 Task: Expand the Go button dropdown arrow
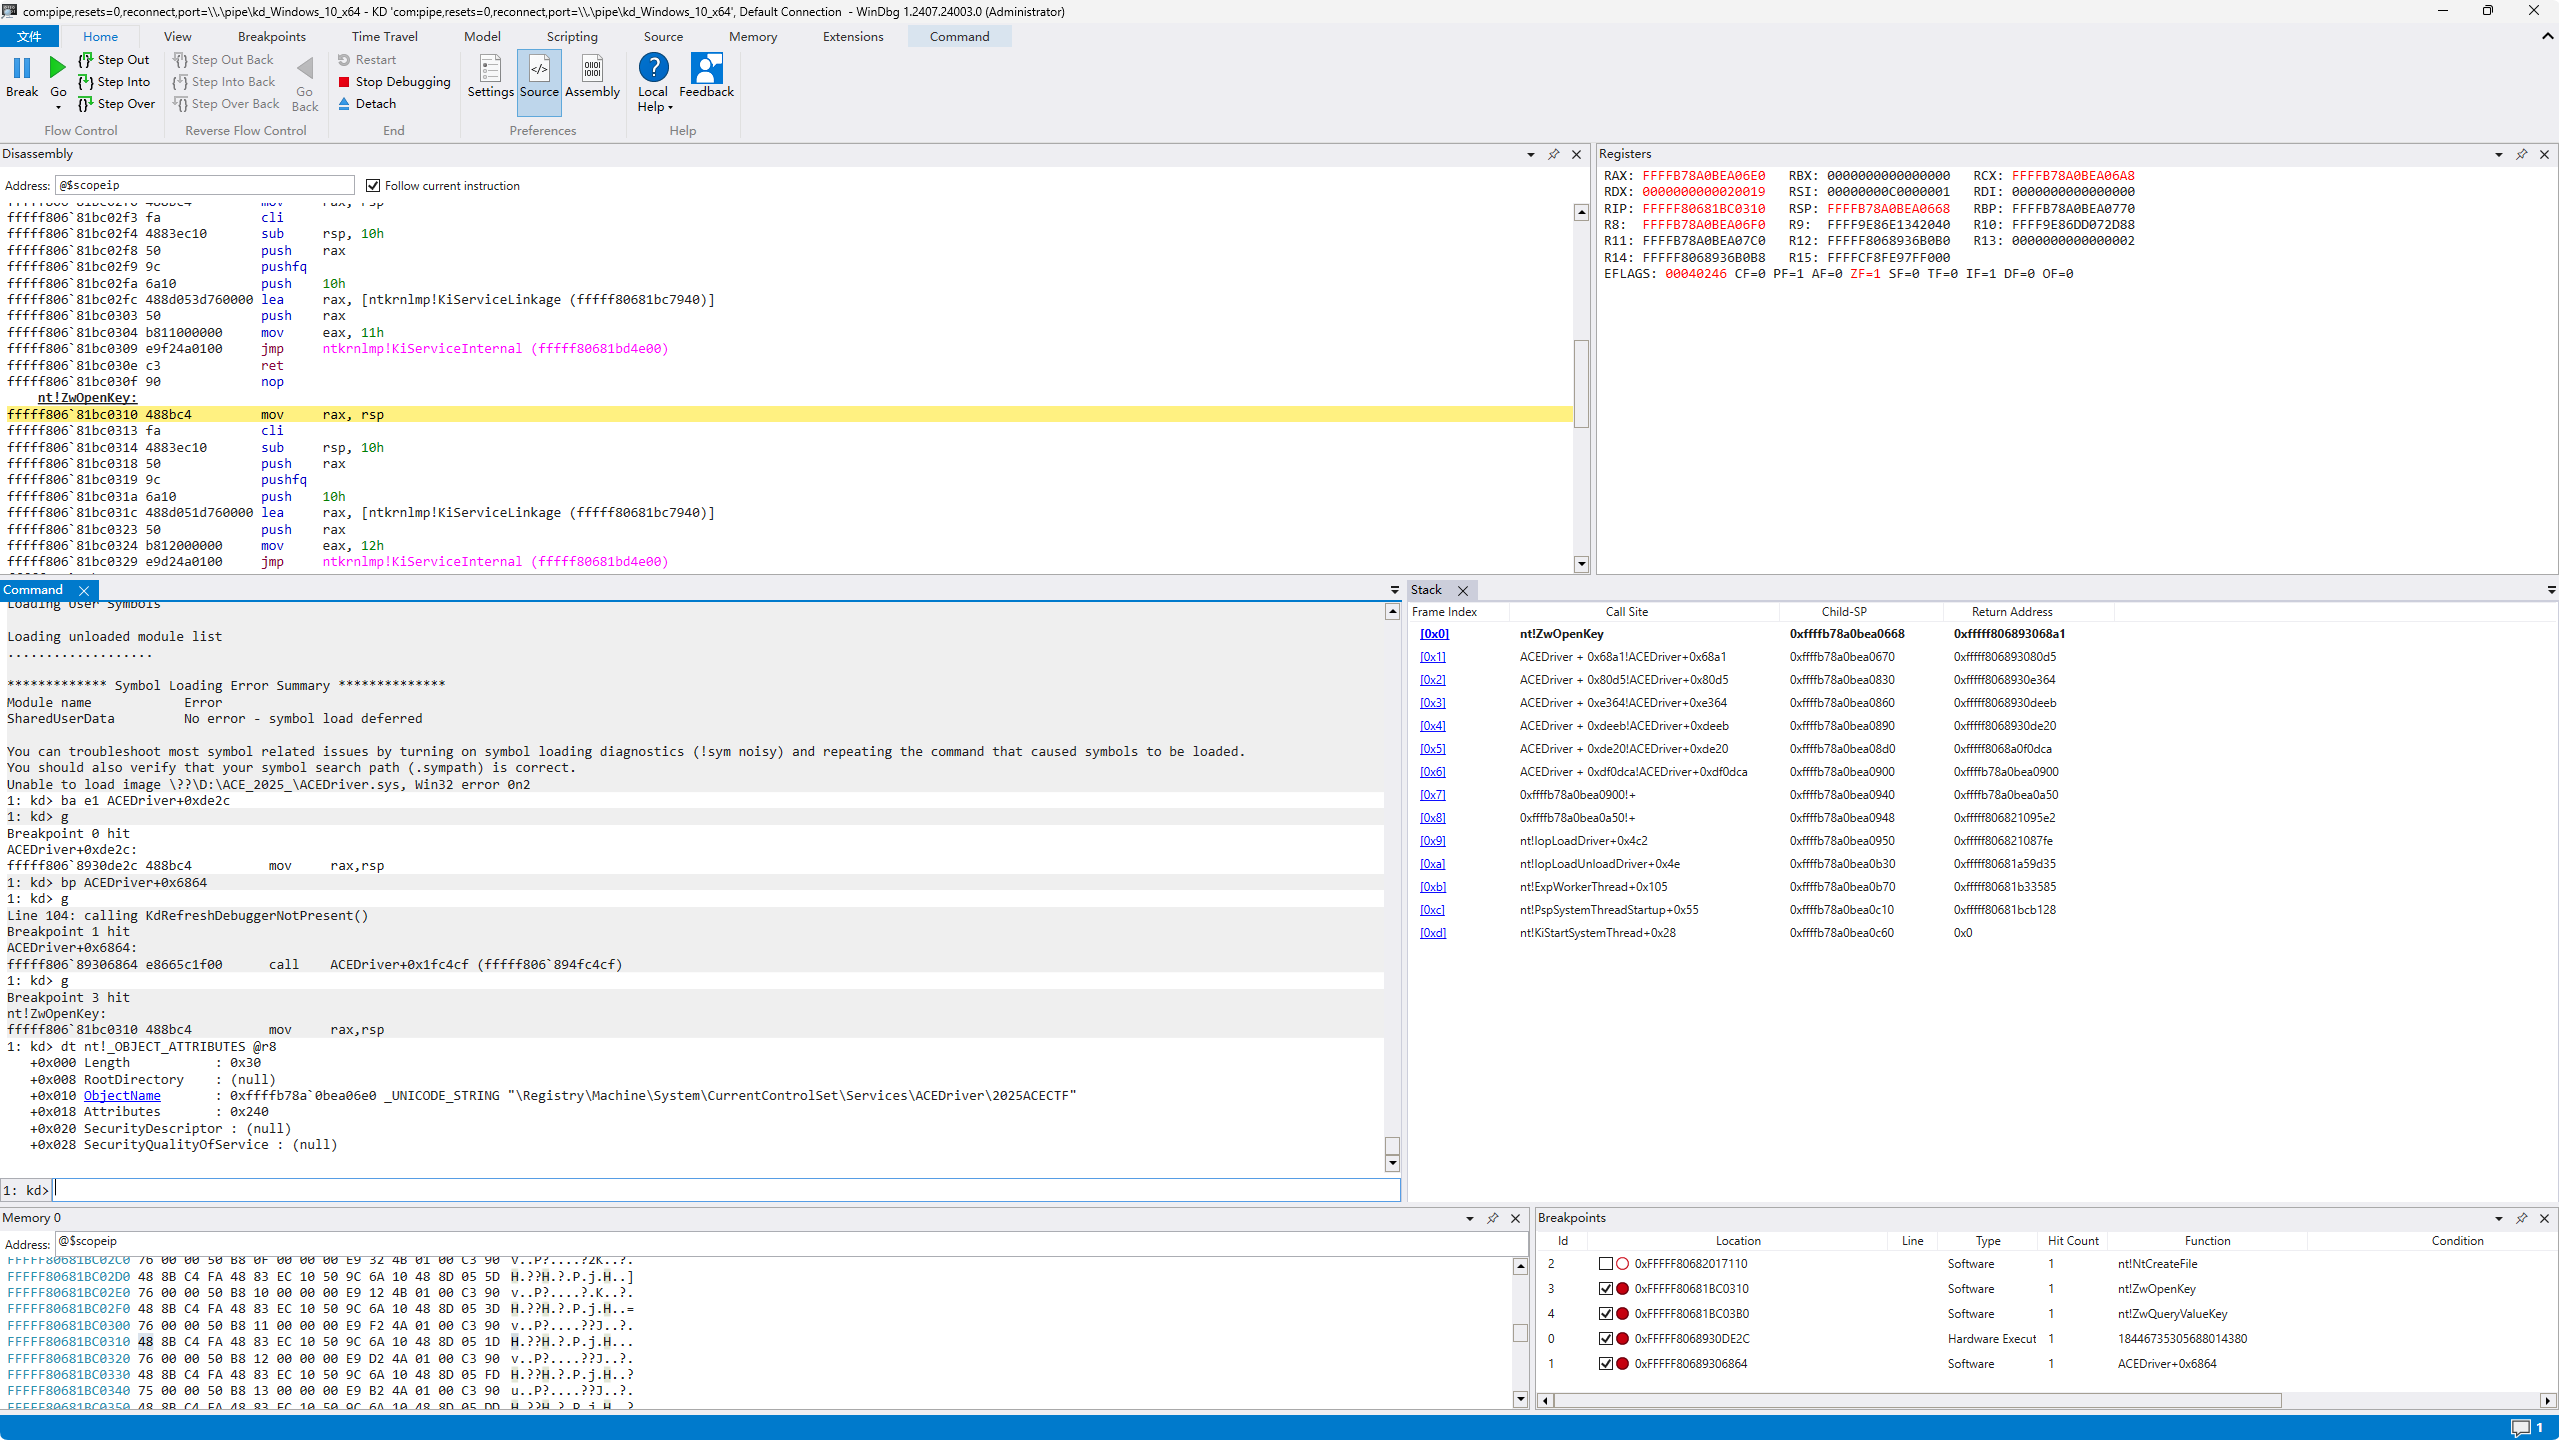coord(58,107)
